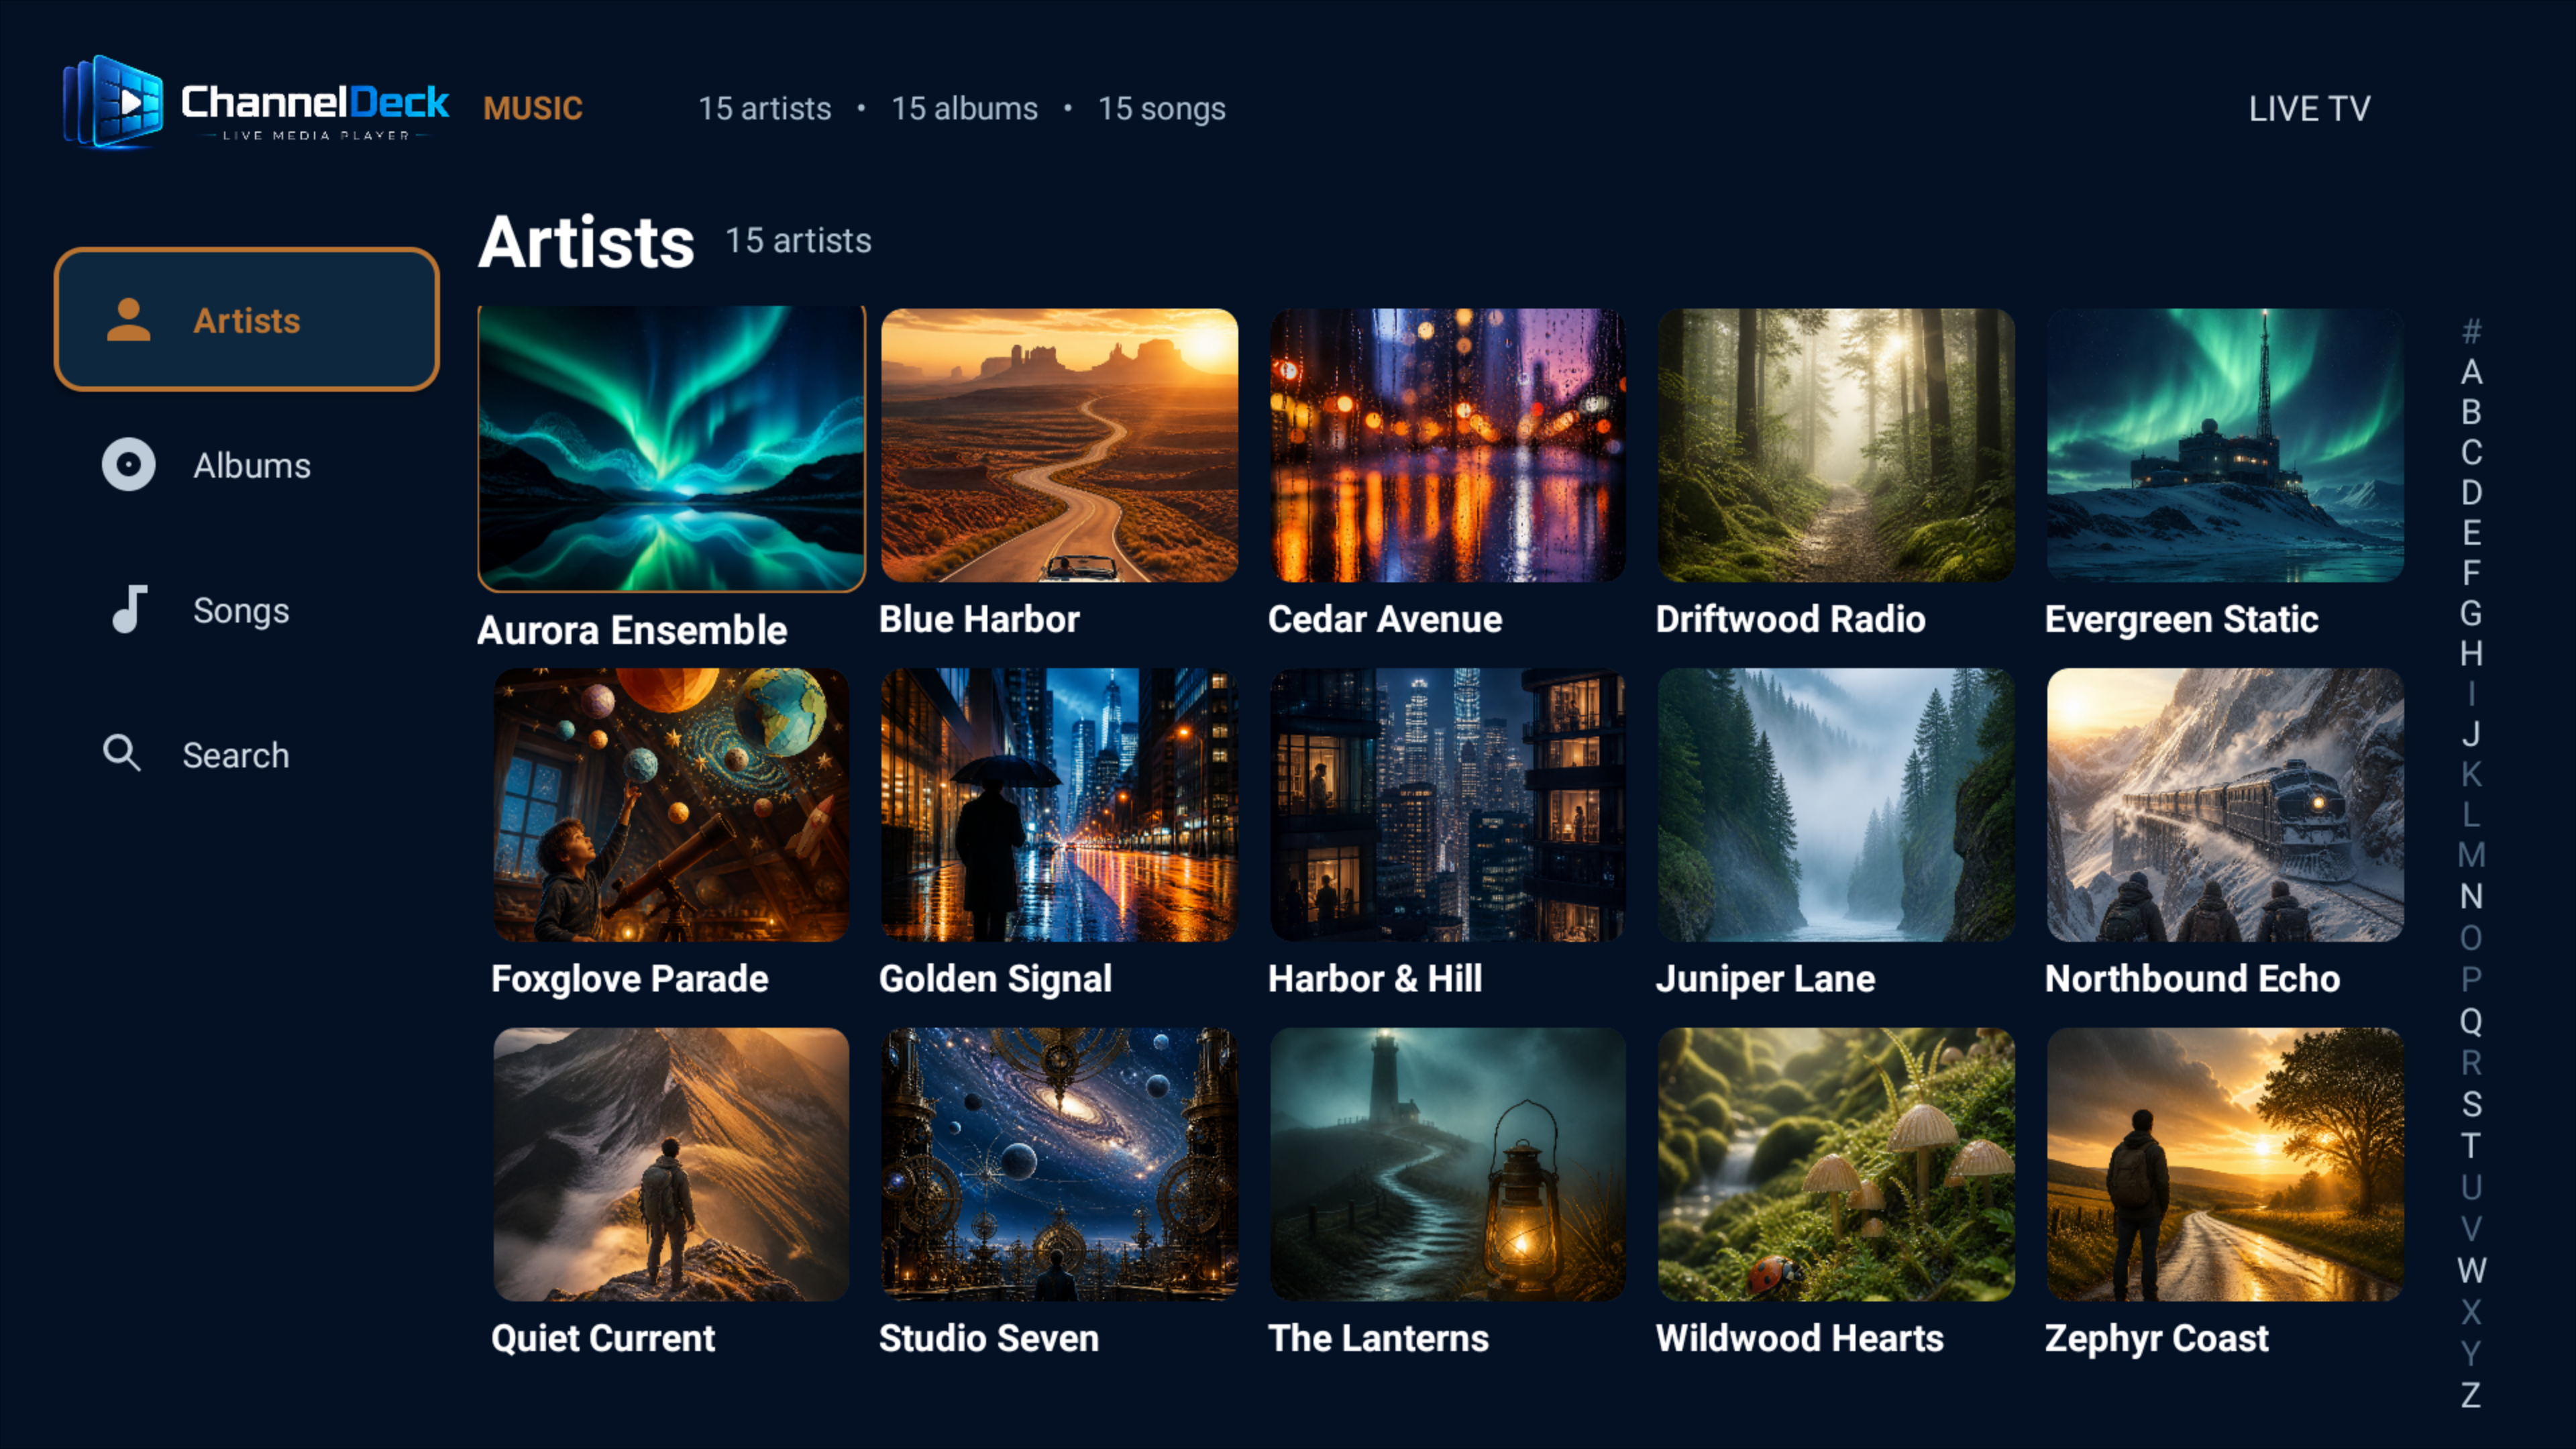
Task: Jump to letter H in index
Action: click(2471, 653)
